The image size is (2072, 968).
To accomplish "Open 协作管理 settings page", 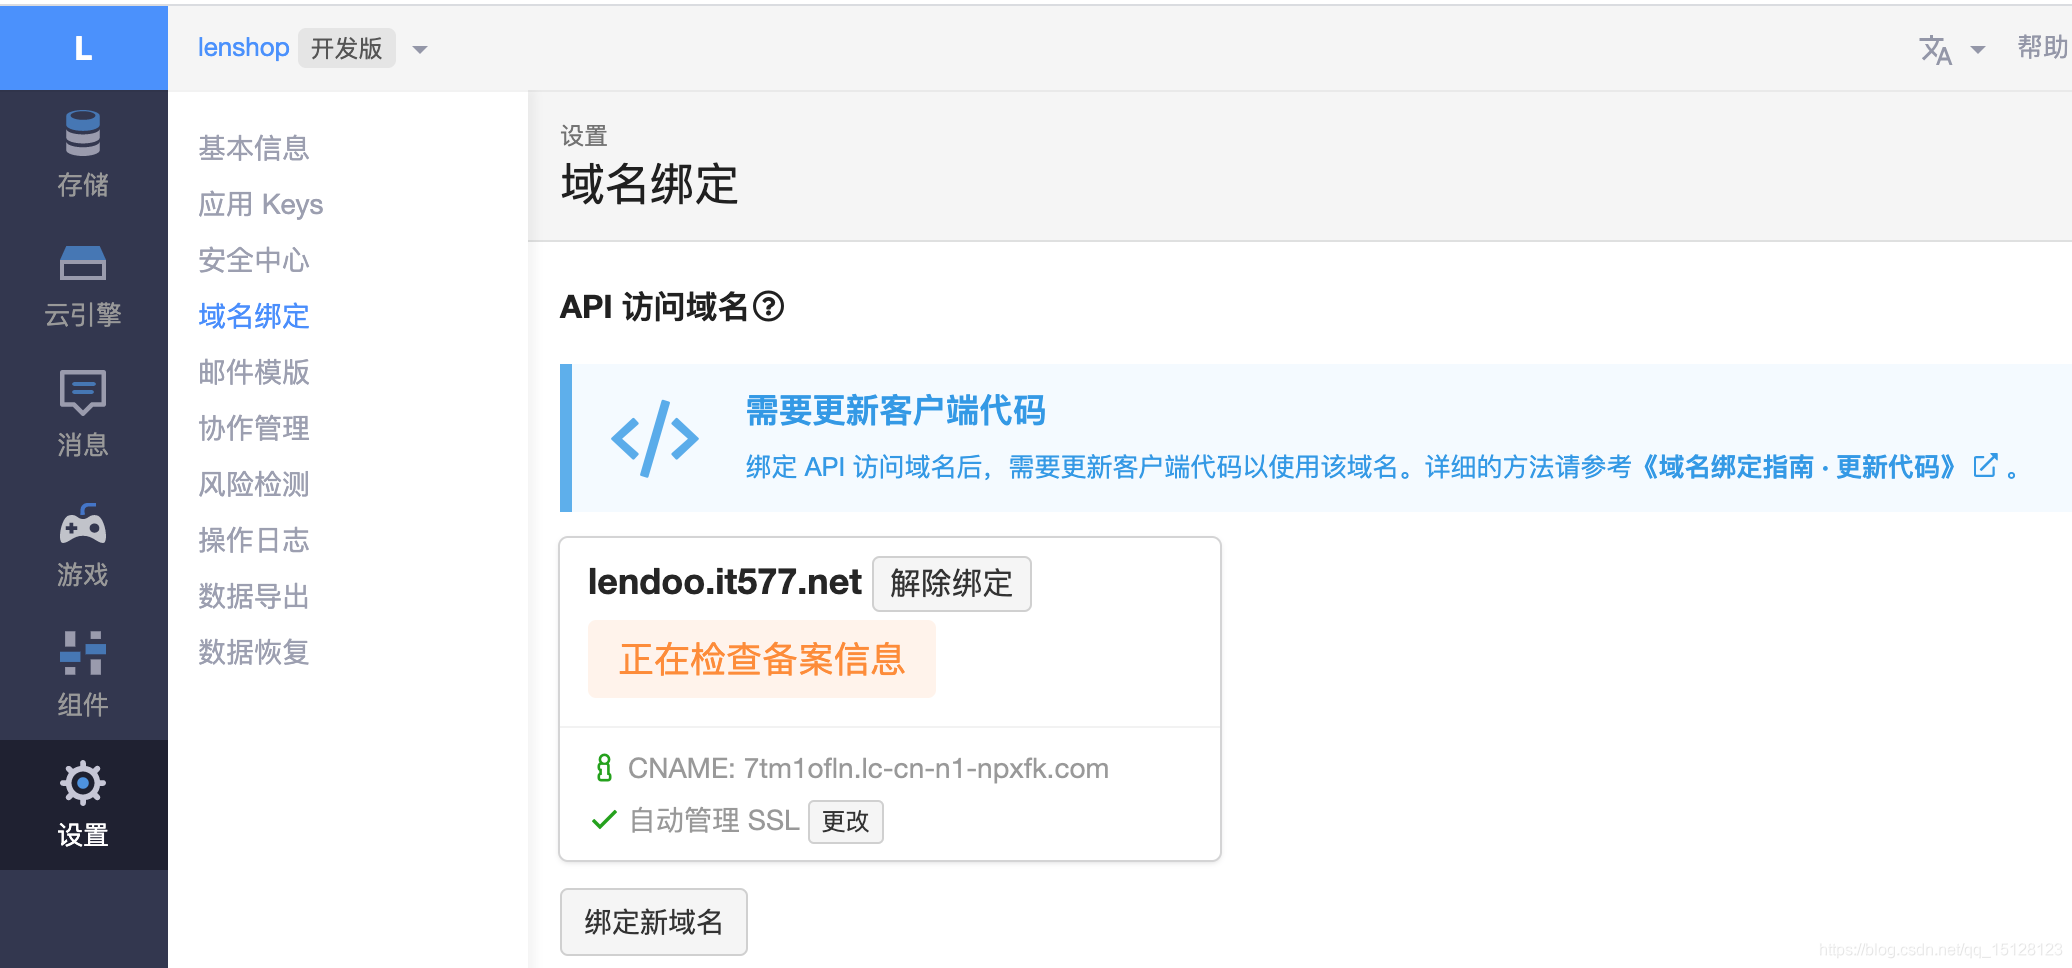I will [254, 428].
